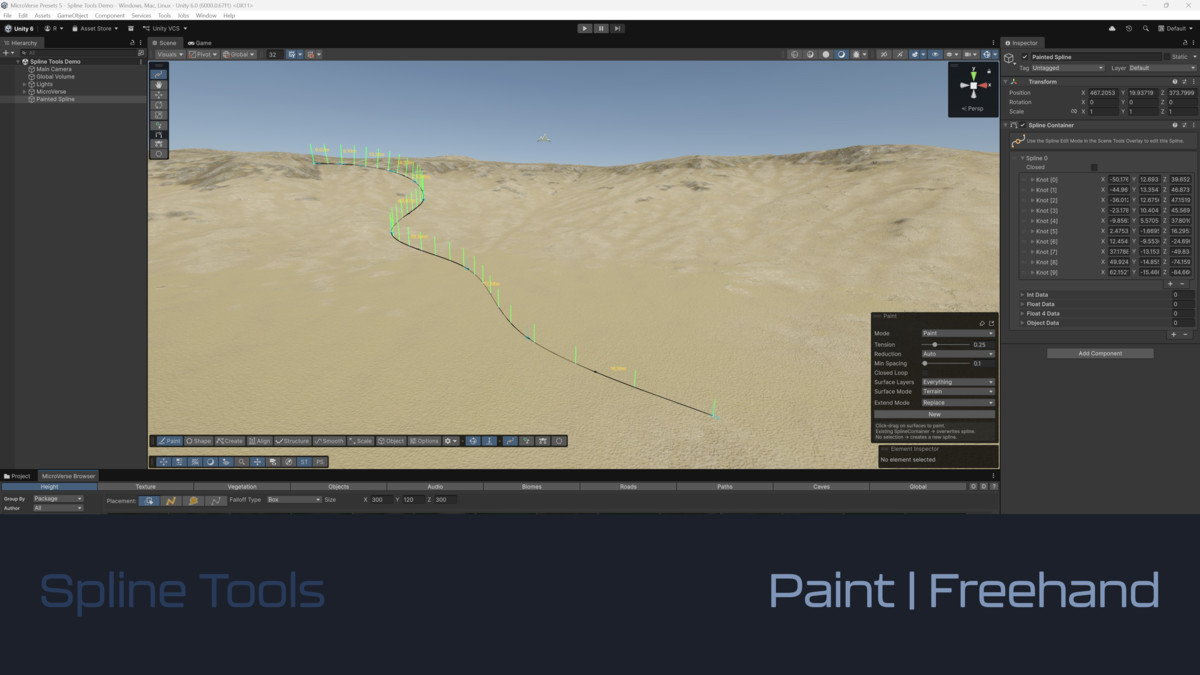Open the Tag dropdown
Image resolution: width=1200 pixels, height=675 pixels.
[1068, 68]
